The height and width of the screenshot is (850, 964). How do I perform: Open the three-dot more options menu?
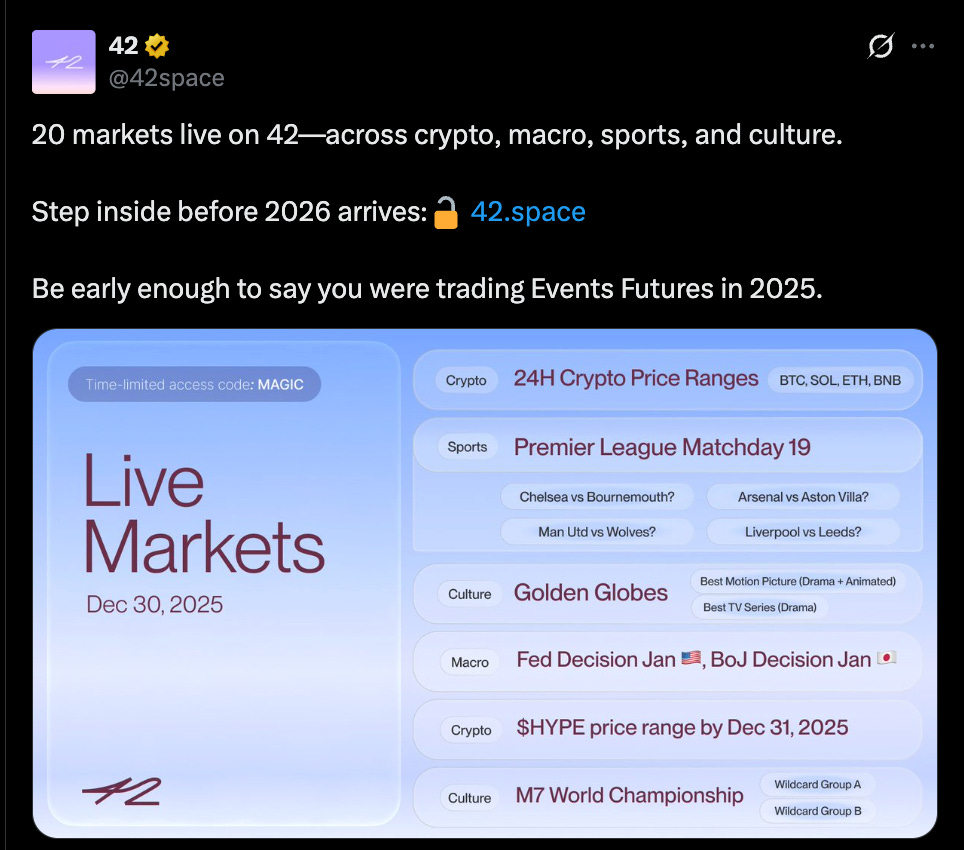(923, 46)
